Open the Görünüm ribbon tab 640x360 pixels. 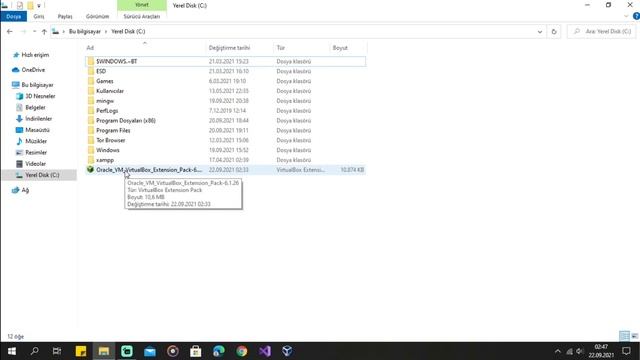point(97,16)
